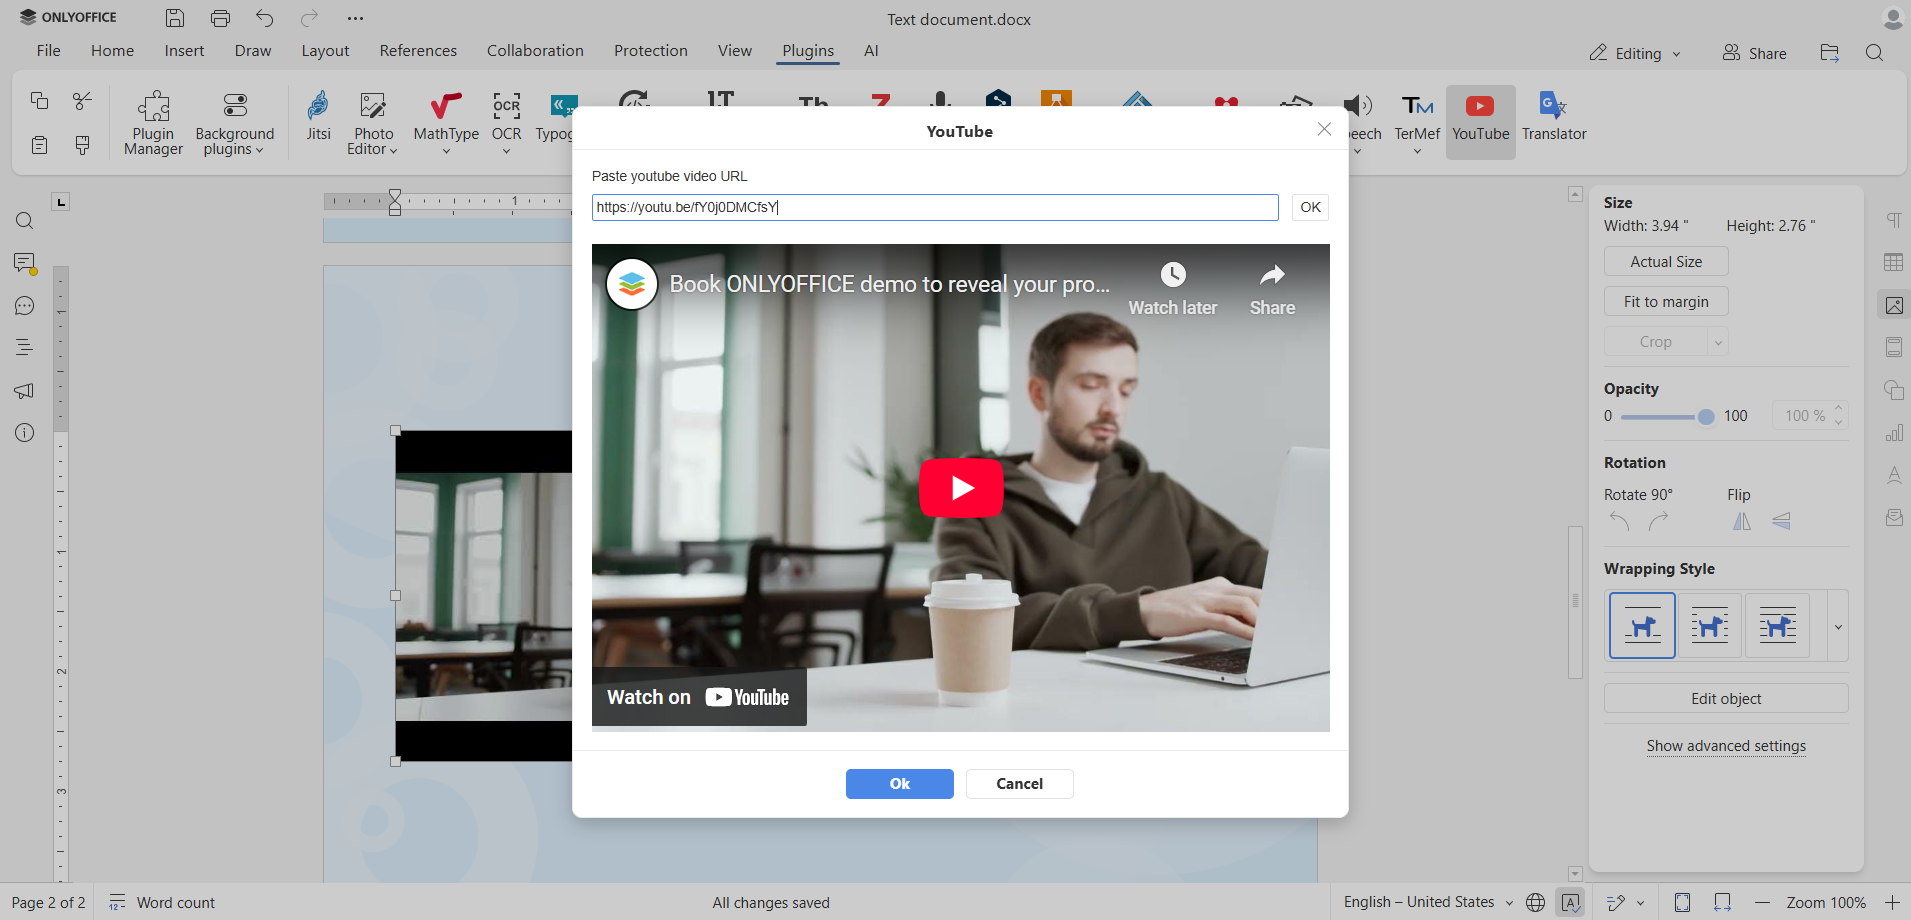Click the Save icon in title bar
This screenshot has width=1911, height=920.
pos(175,18)
